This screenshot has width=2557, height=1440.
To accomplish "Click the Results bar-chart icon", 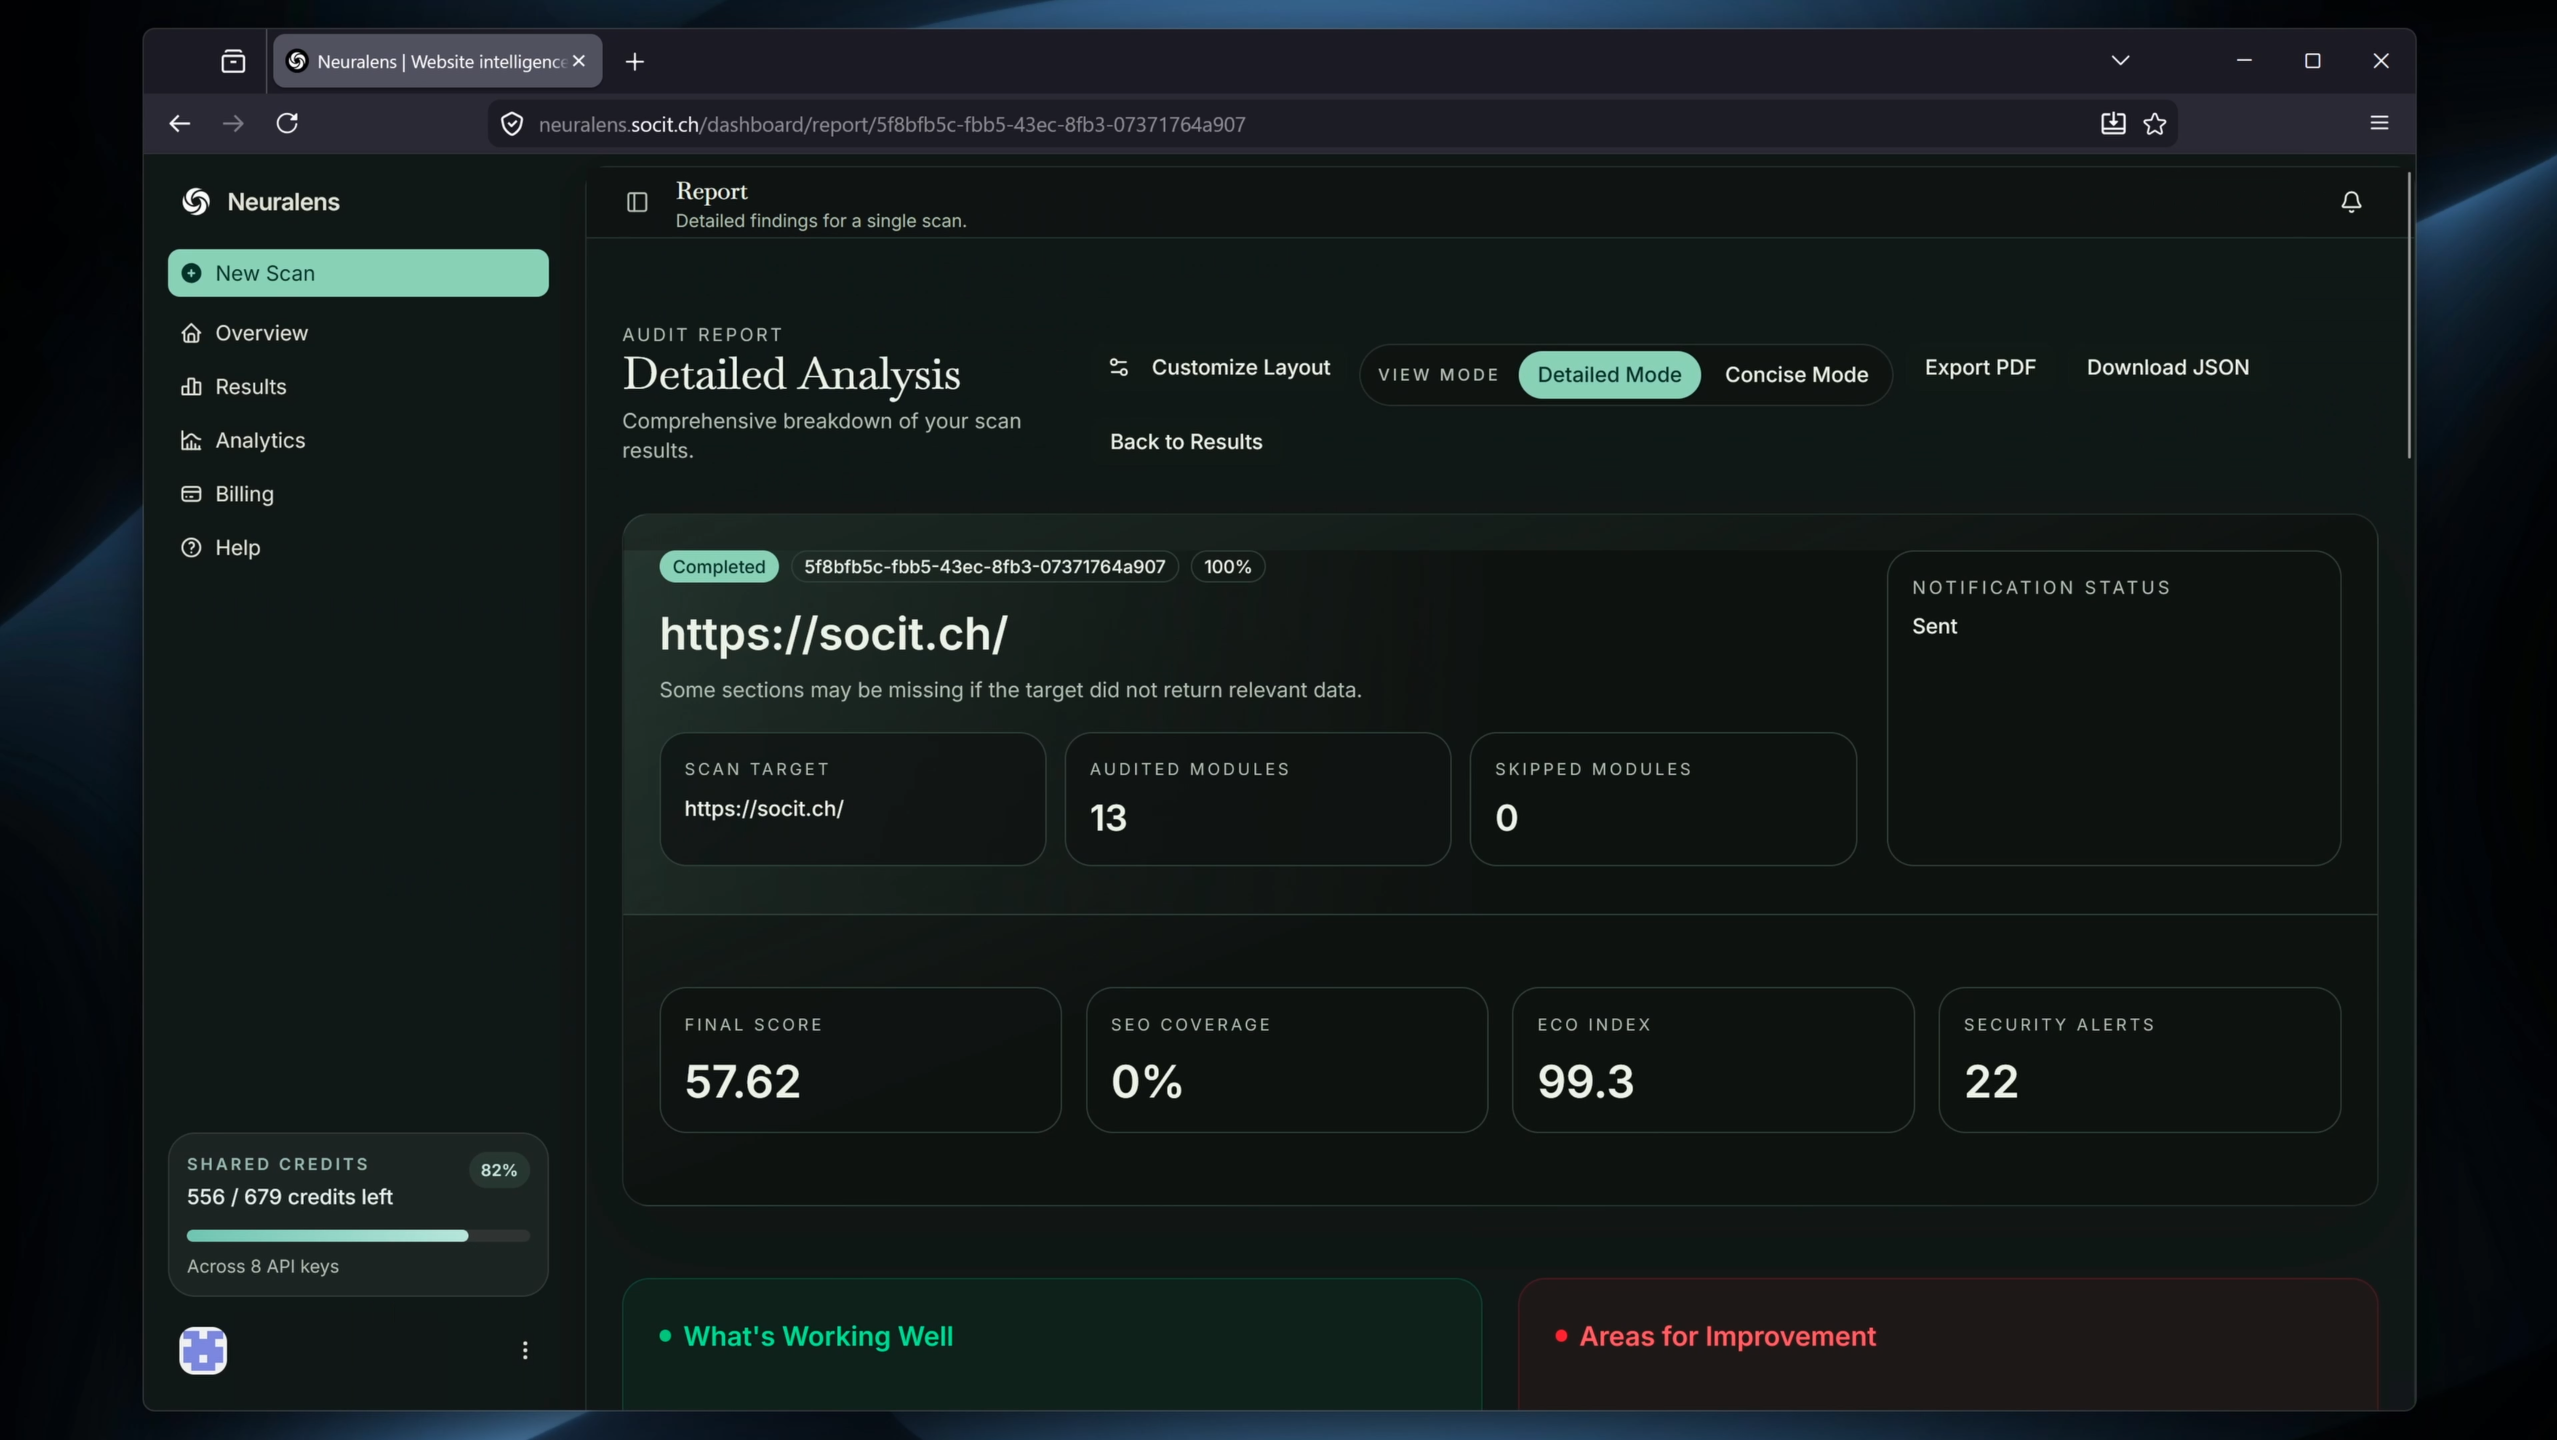I will pyautogui.click(x=191, y=386).
